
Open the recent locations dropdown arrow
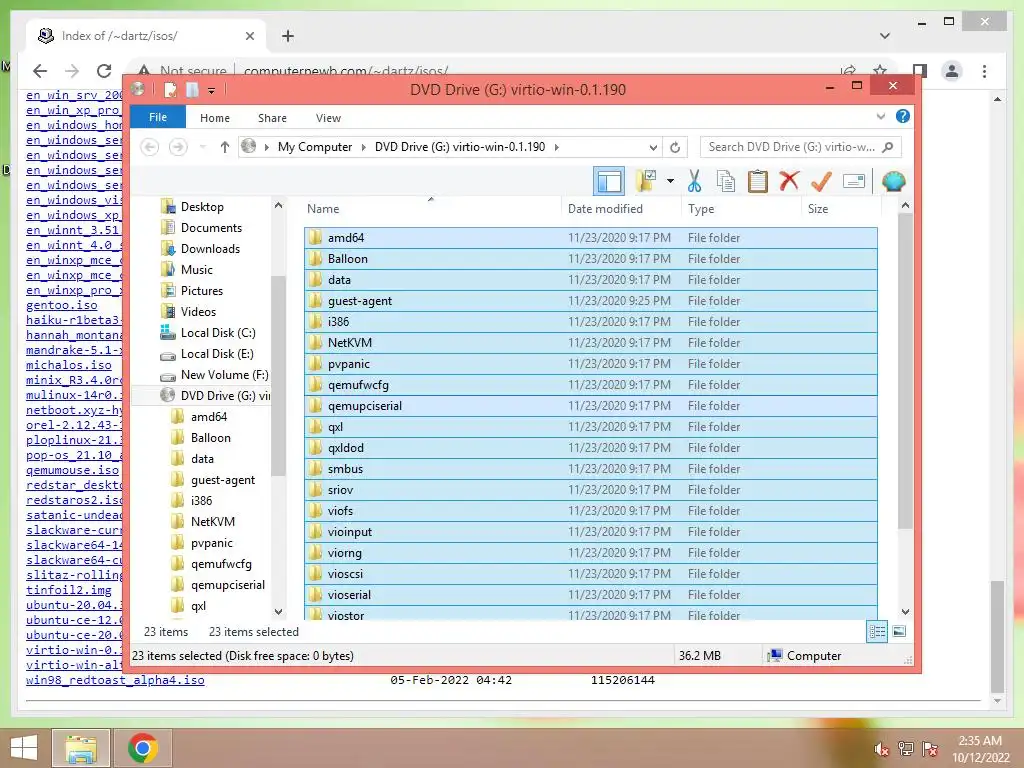point(203,147)
